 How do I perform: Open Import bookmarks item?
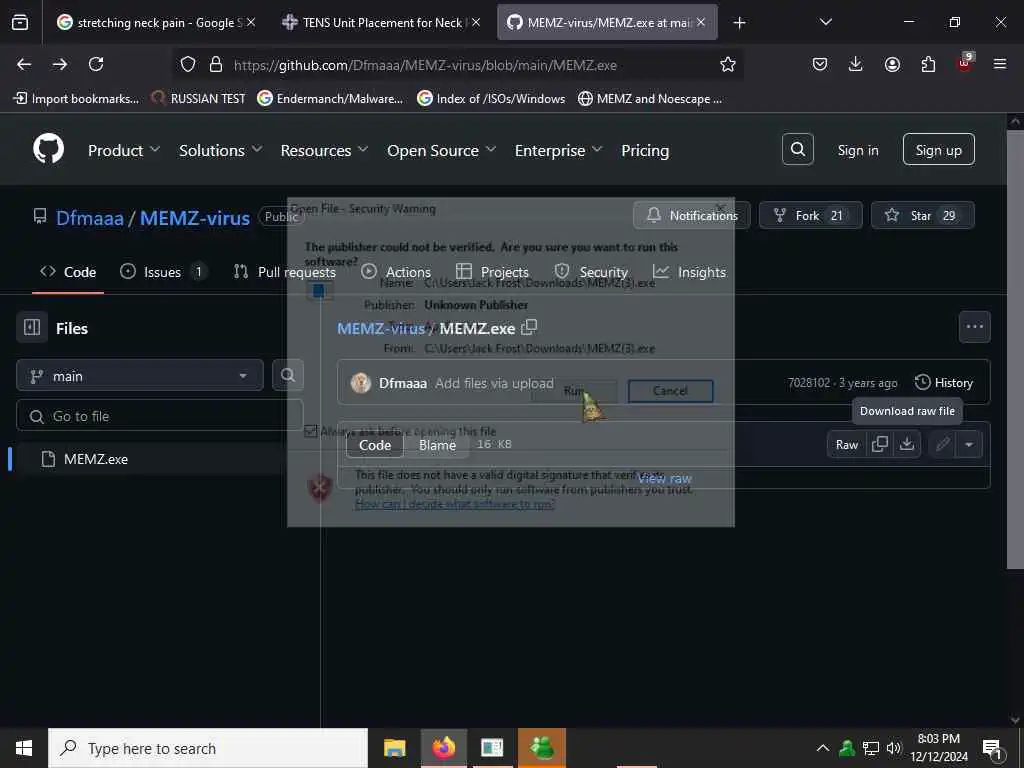tap(76, 99)
